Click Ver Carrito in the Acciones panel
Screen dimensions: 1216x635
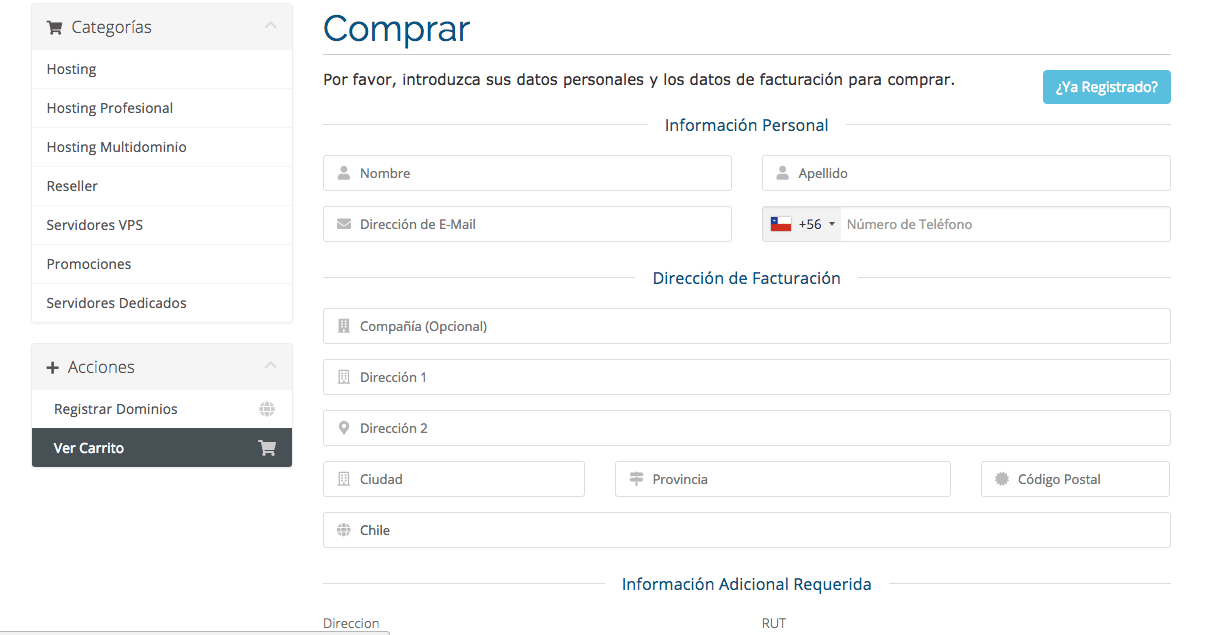click(162, 448)
